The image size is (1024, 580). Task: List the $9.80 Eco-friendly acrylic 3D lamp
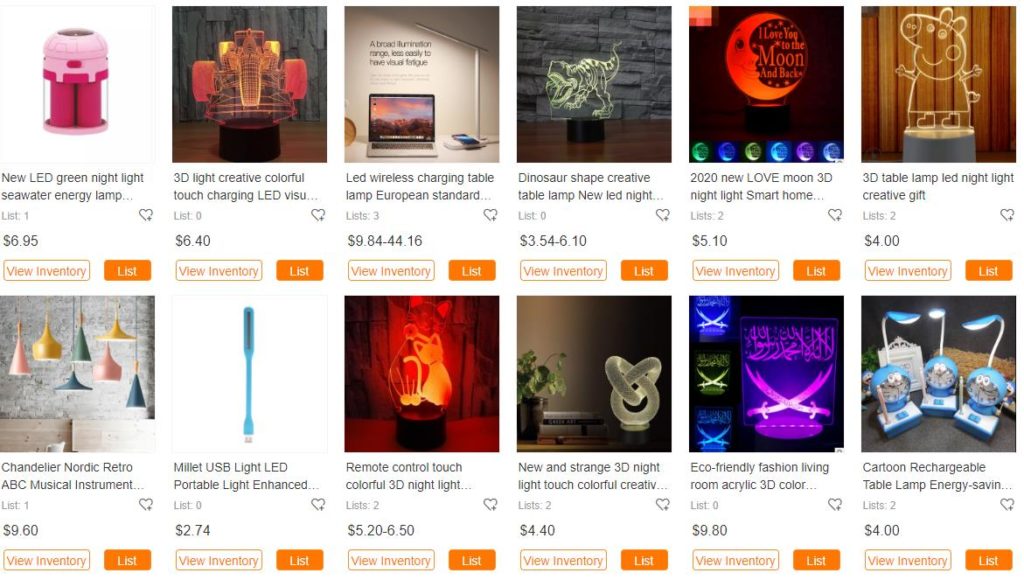(x=816, y=560)
